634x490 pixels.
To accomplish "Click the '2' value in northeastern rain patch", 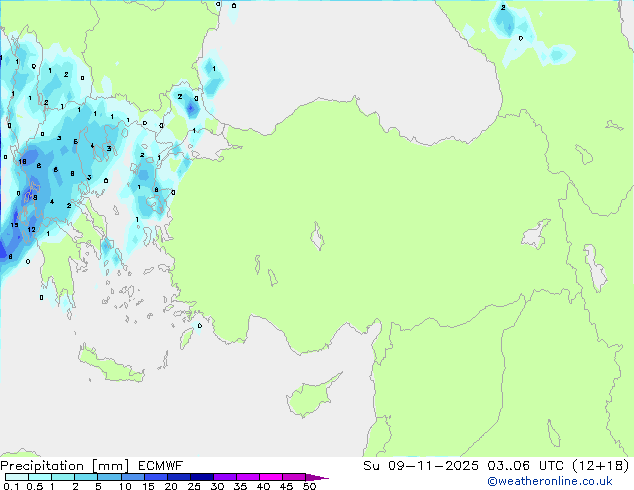I will coord(503,7).
